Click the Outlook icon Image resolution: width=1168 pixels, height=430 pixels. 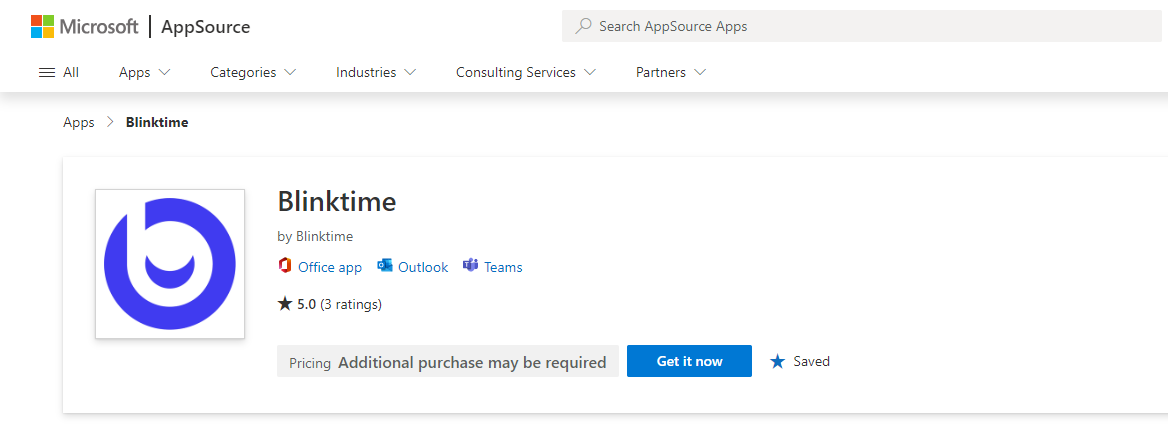click(x=384, y=266)
